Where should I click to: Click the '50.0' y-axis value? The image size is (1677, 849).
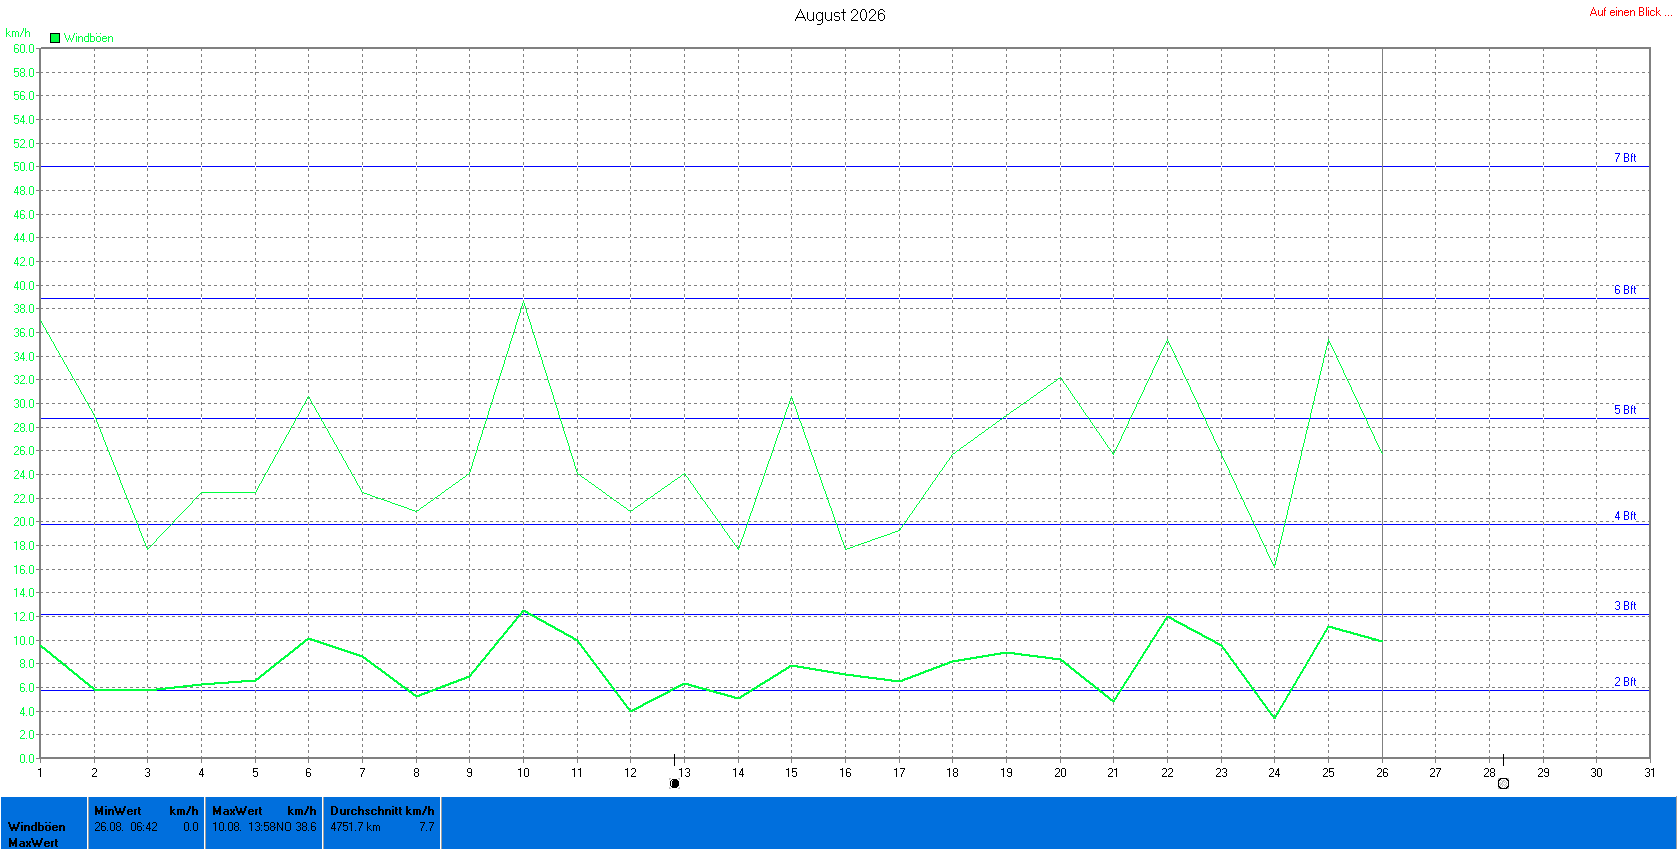click(24, 167)
